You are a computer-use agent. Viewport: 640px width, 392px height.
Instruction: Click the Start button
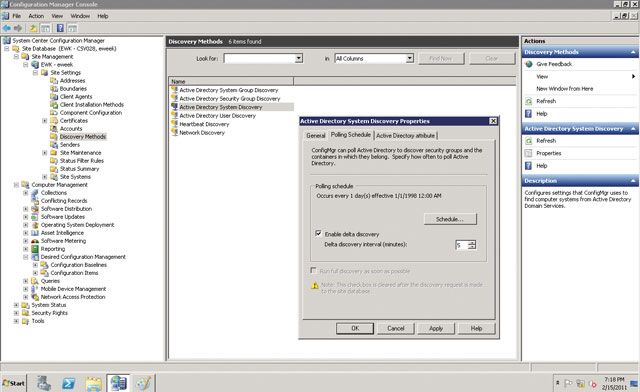(13, 383)
